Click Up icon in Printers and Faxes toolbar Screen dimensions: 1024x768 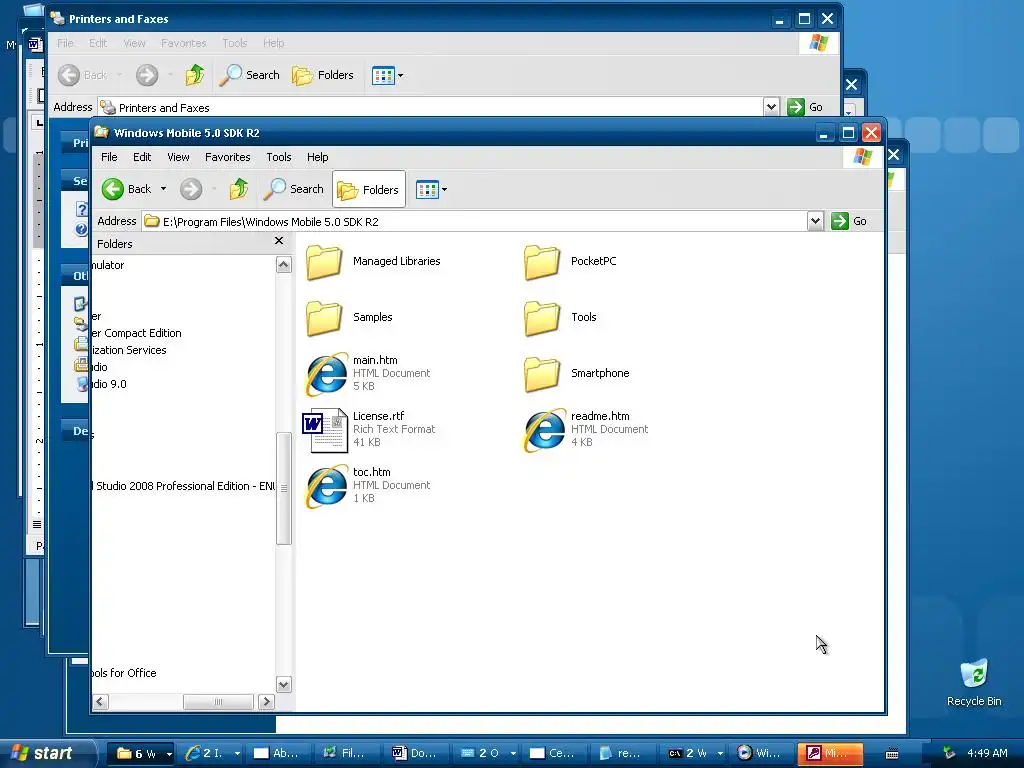tap(195, 76)
